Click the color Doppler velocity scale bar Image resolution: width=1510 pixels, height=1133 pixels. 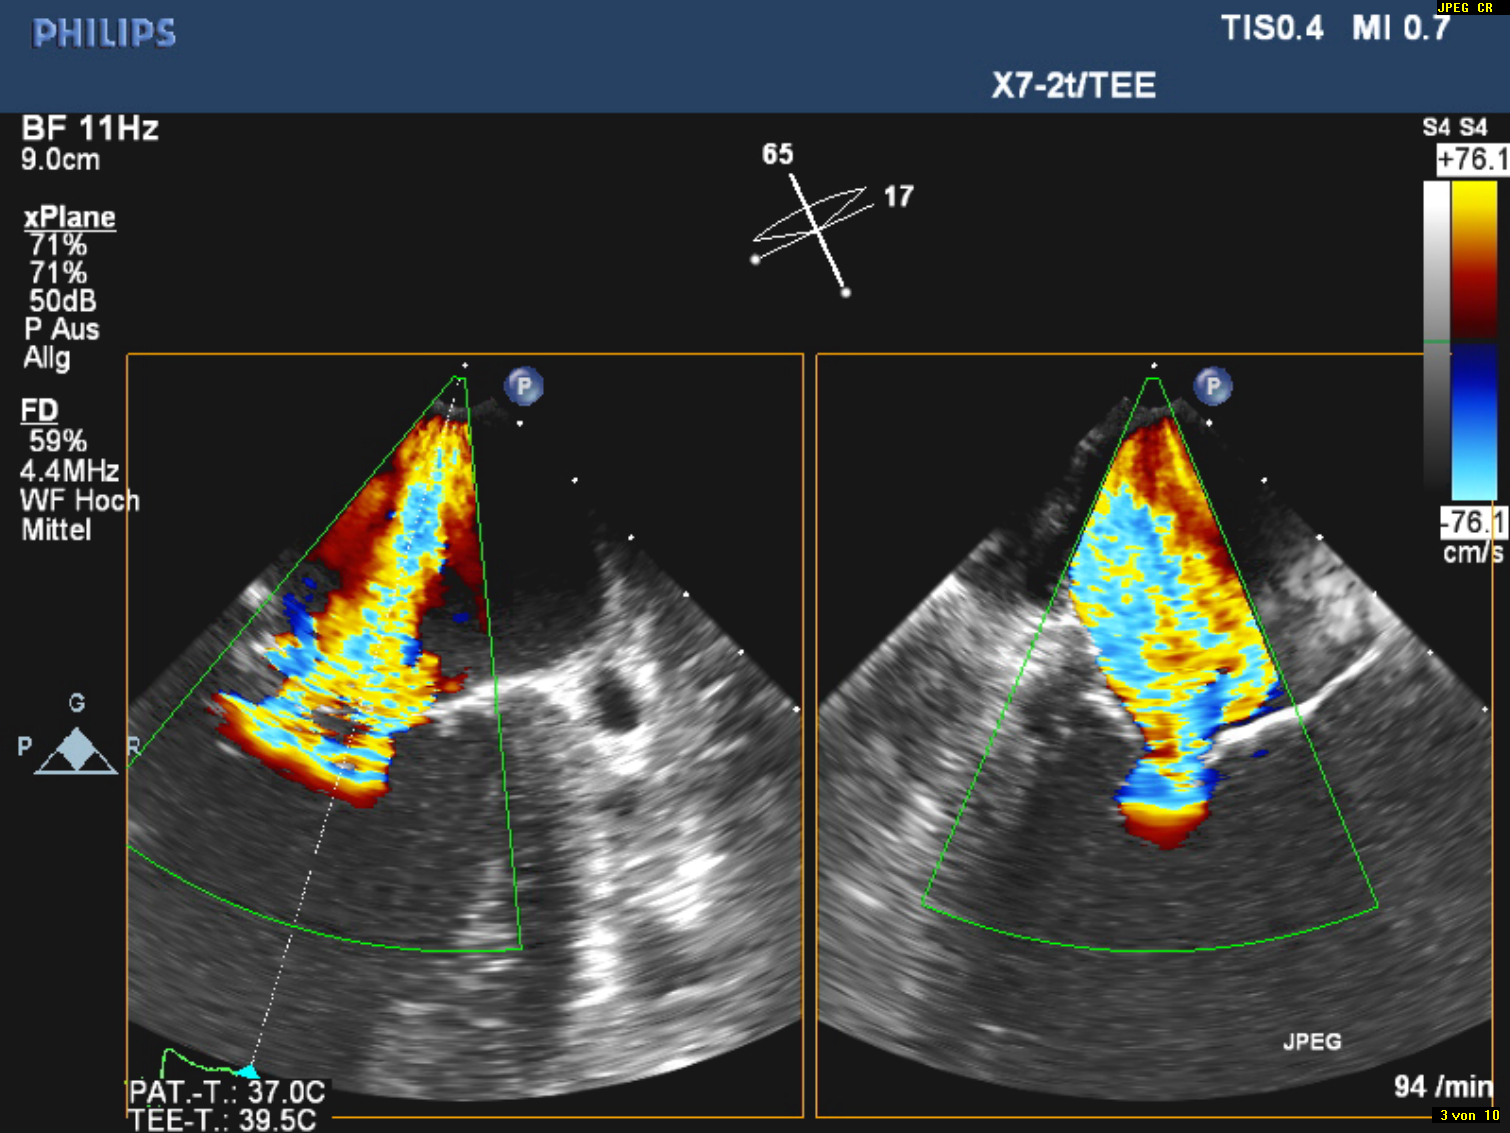click(1474, 340)
